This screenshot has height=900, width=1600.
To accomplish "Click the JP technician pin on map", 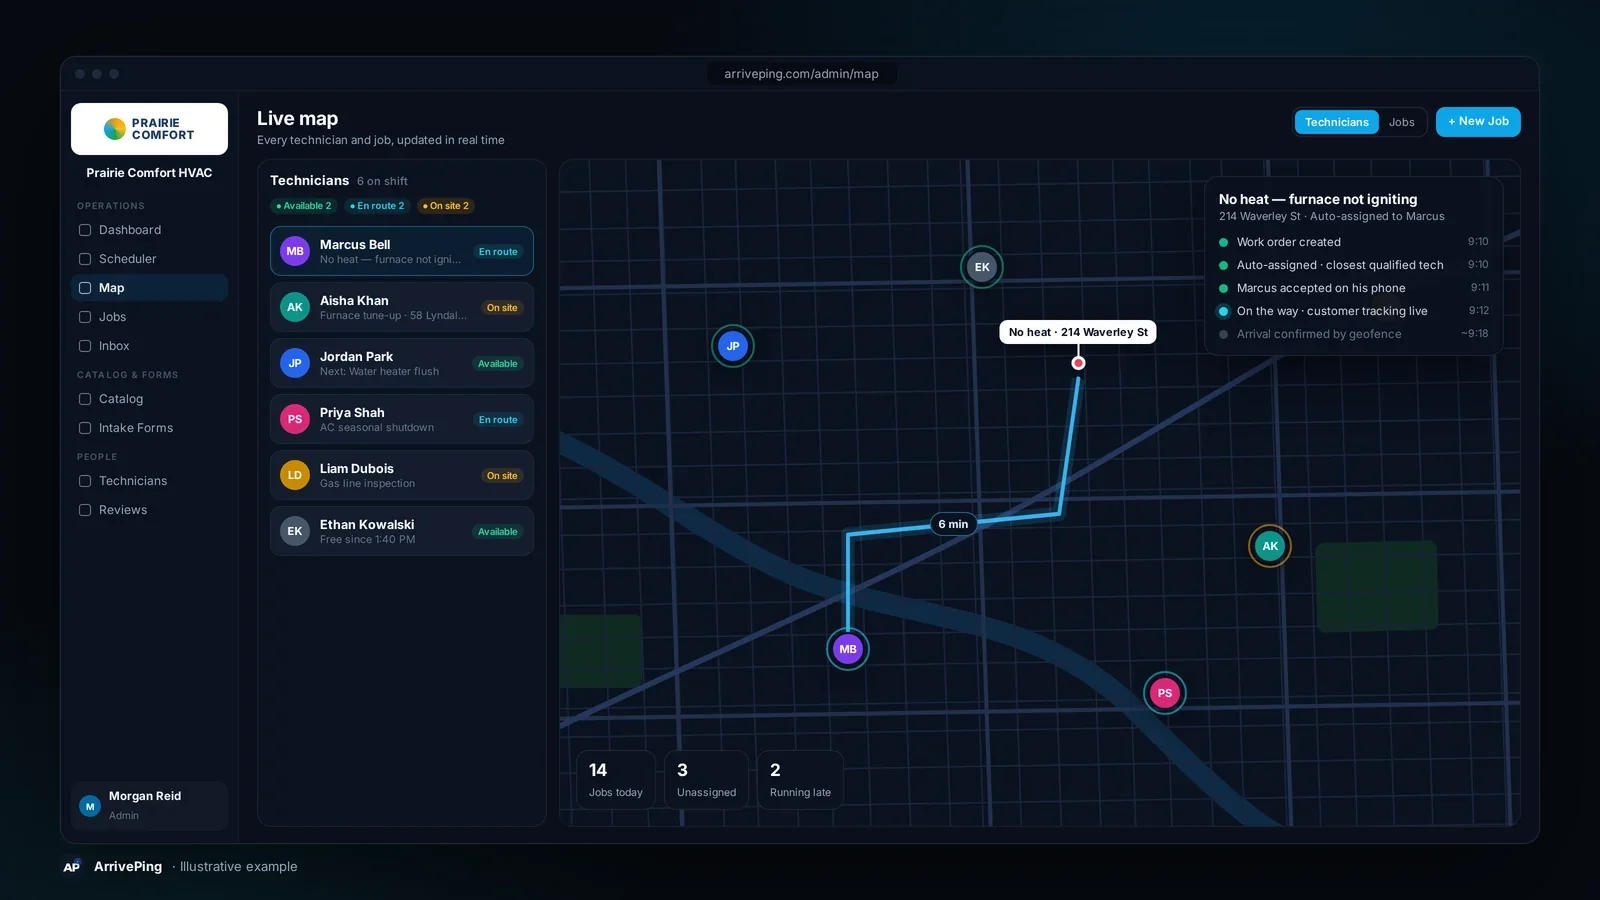I will [733, 346].
